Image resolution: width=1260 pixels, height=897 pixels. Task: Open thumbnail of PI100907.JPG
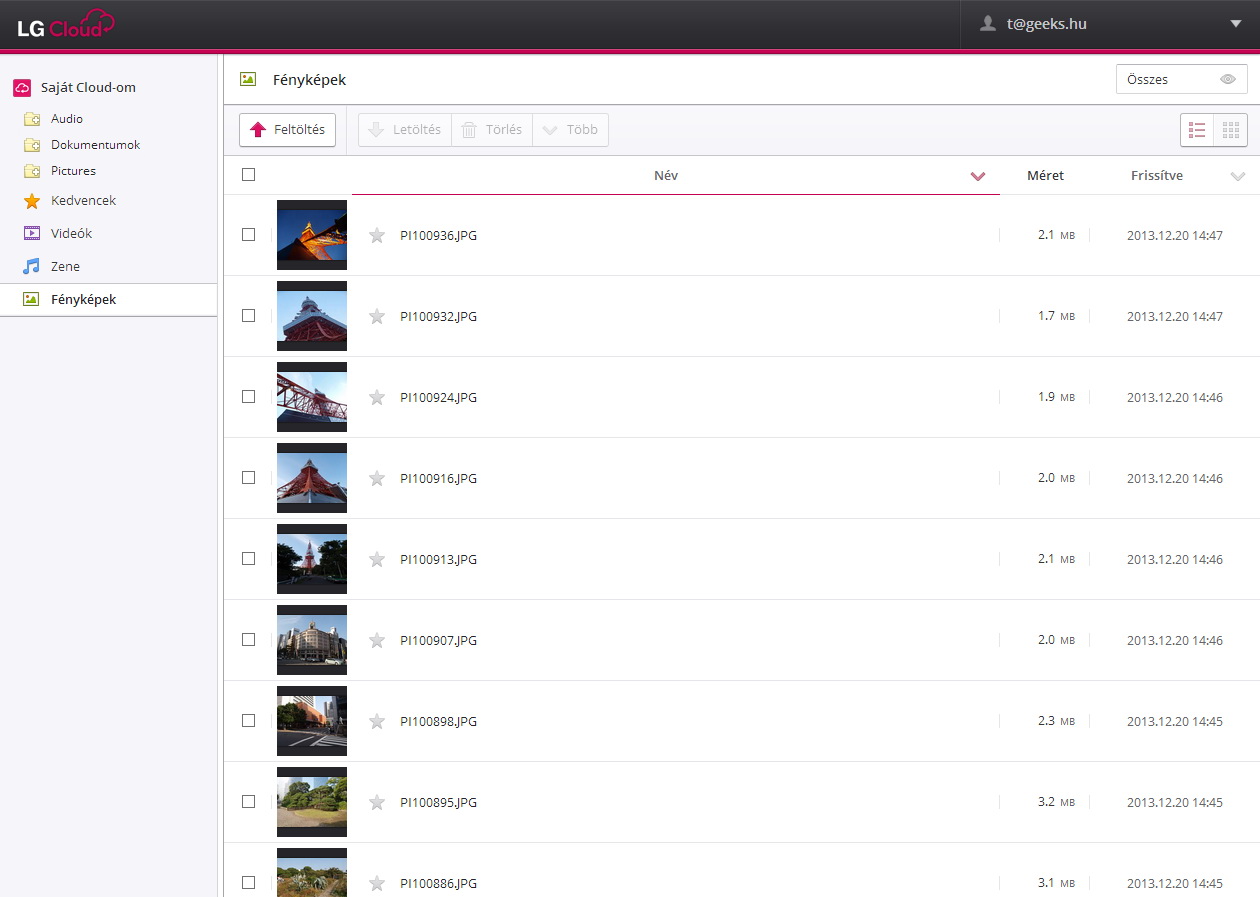tap(312, 640)
